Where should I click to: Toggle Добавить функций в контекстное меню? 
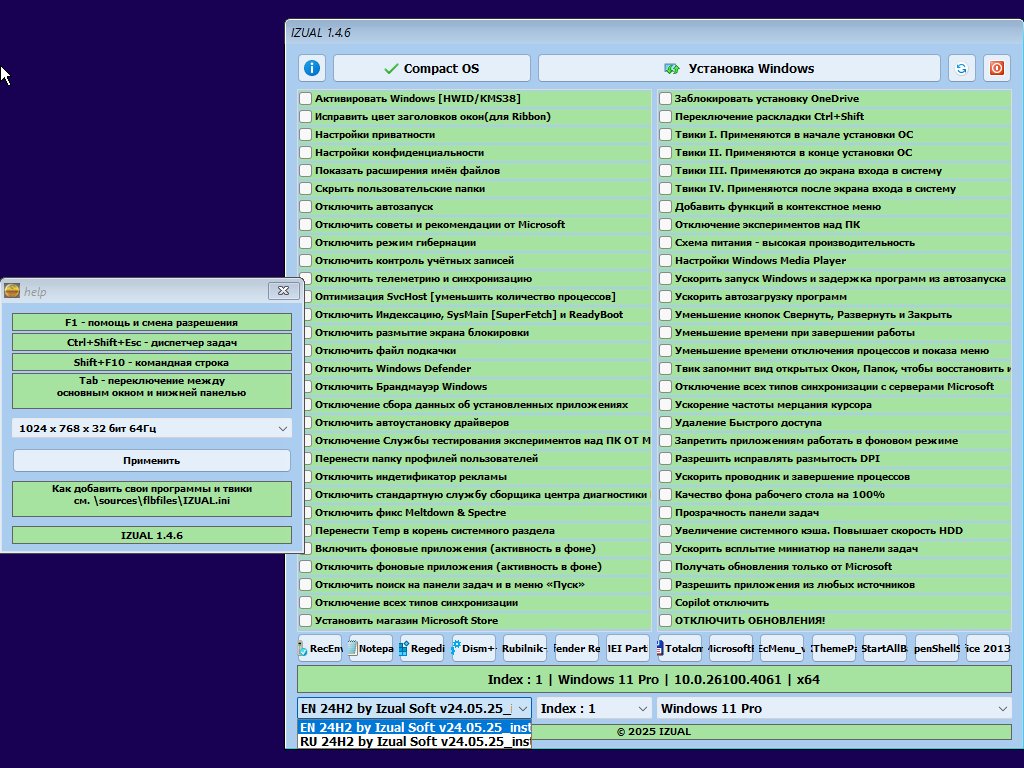click(x=665, y=206)
